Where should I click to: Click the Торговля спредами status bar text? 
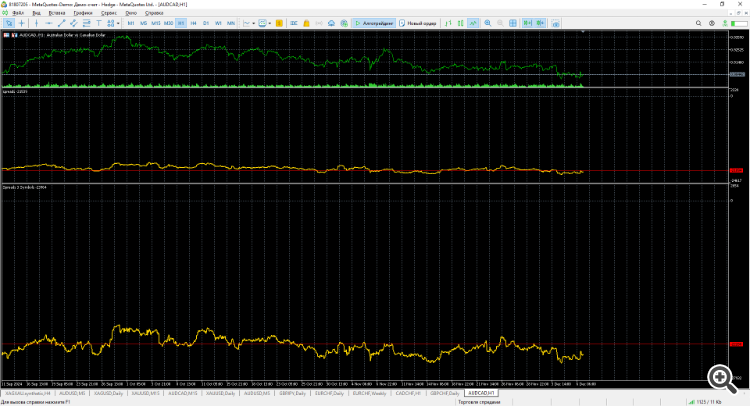pyautogui.click(x=479, y=402)
